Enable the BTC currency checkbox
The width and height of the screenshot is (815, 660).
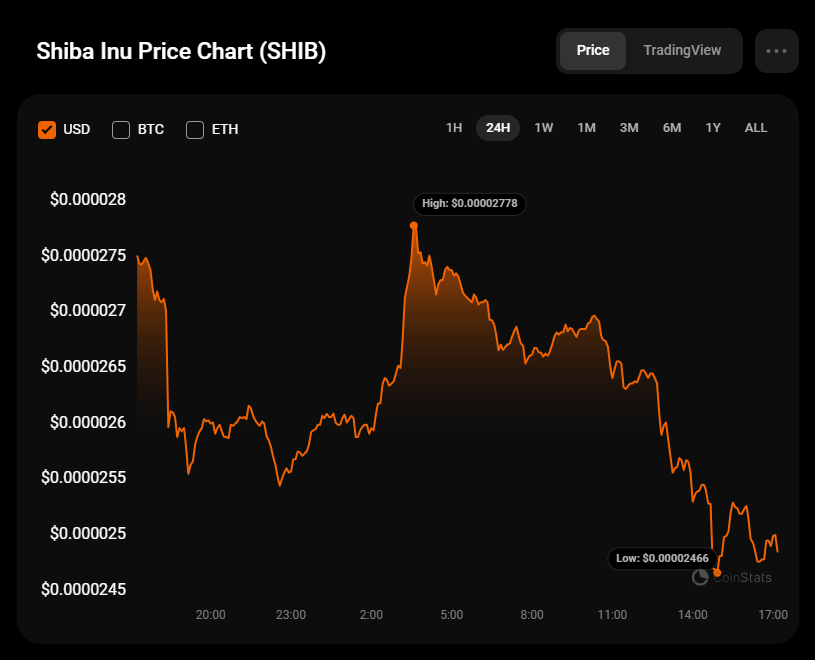click(121, 129)
